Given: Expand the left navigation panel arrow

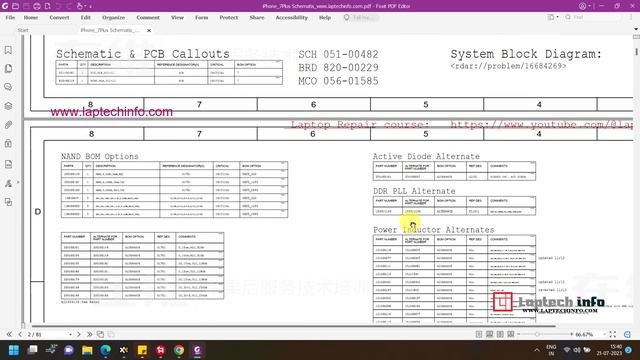Looking at the screenshot, I should pyautogui.click(x=18, y=182).
